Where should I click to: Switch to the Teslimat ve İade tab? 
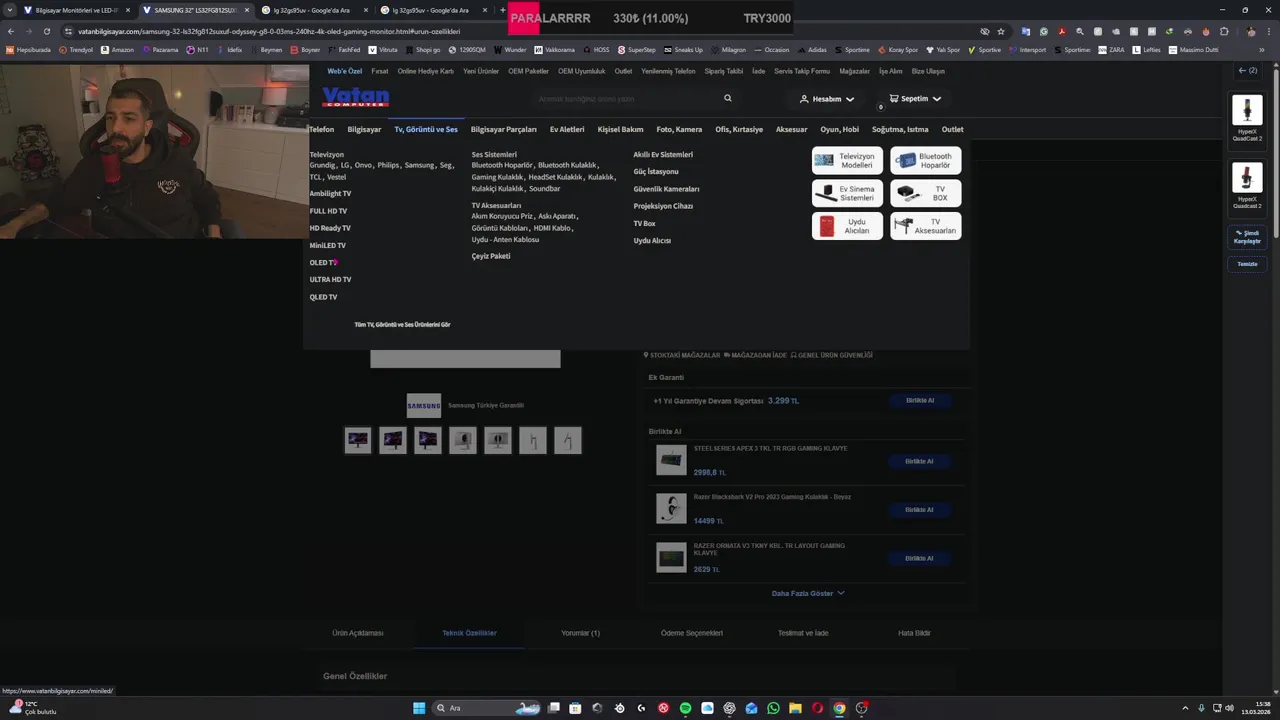pyautogui.click(x=803, y=633)
